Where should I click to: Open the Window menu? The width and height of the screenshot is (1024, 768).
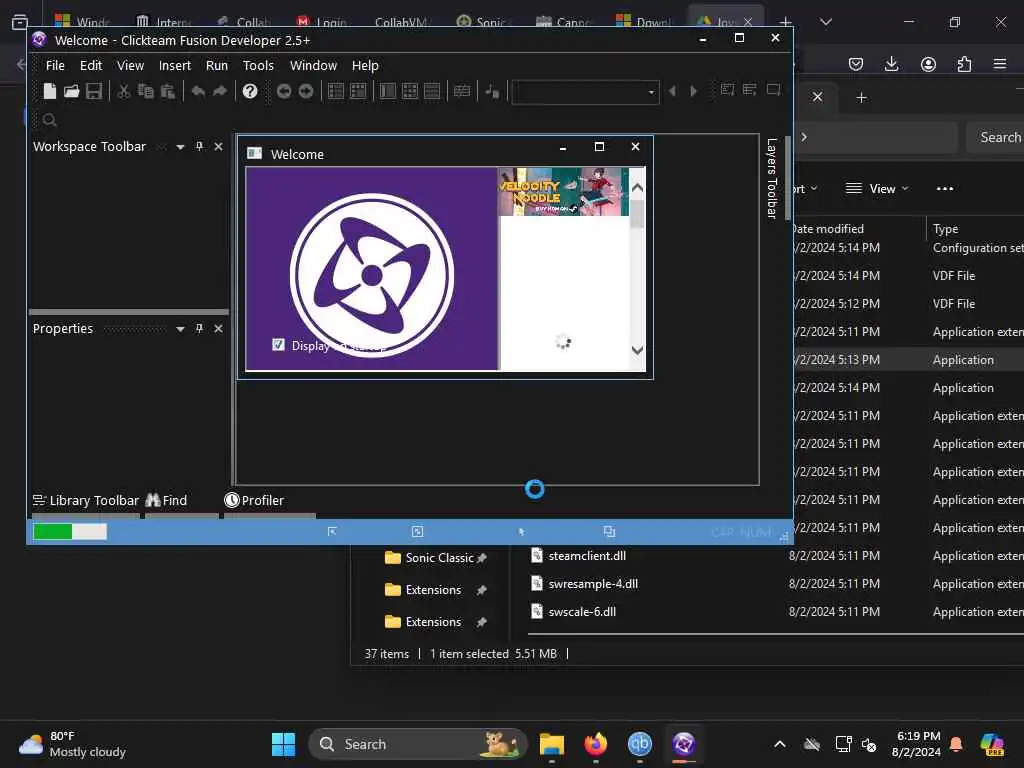[x=313, y=65]
